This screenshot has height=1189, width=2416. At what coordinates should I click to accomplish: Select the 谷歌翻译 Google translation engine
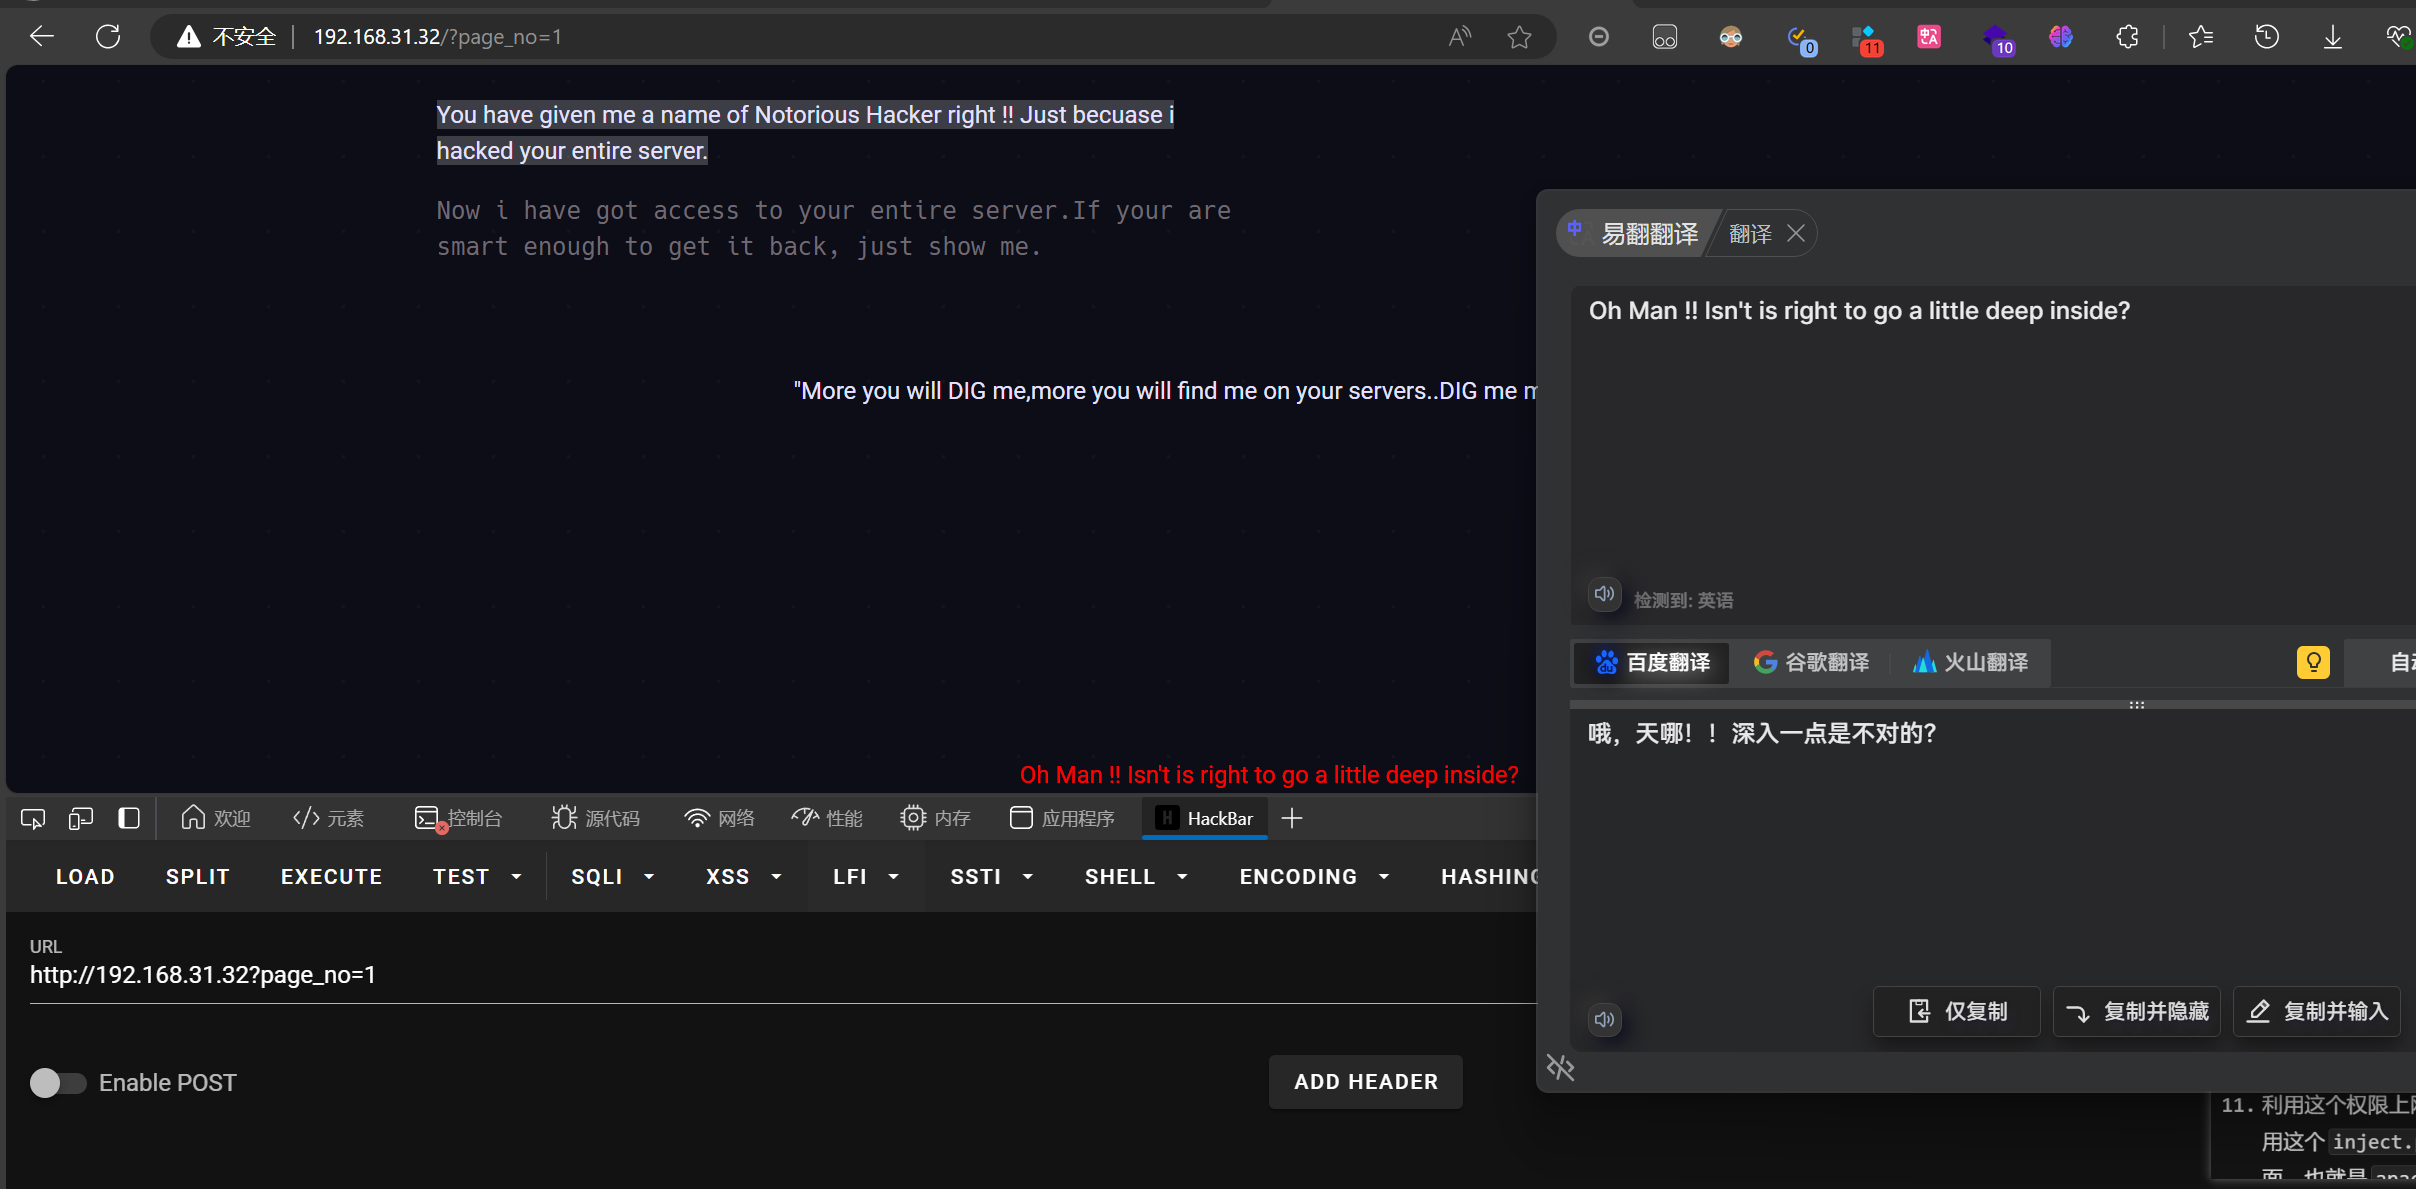tap(1811, 663)
